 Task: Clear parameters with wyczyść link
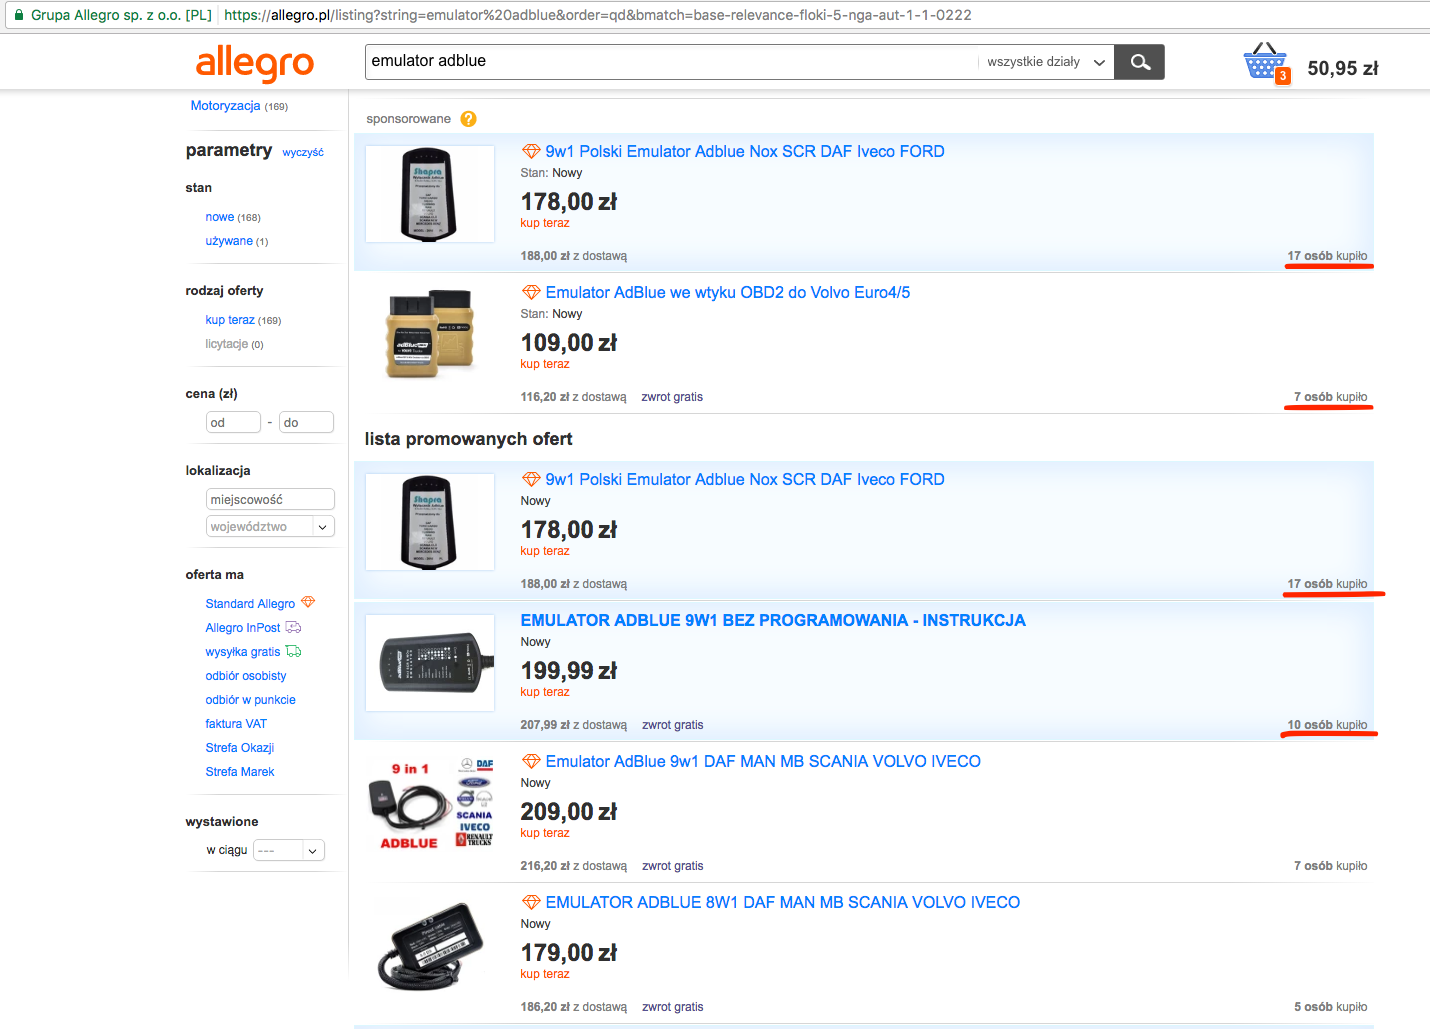tap(302, 152)
